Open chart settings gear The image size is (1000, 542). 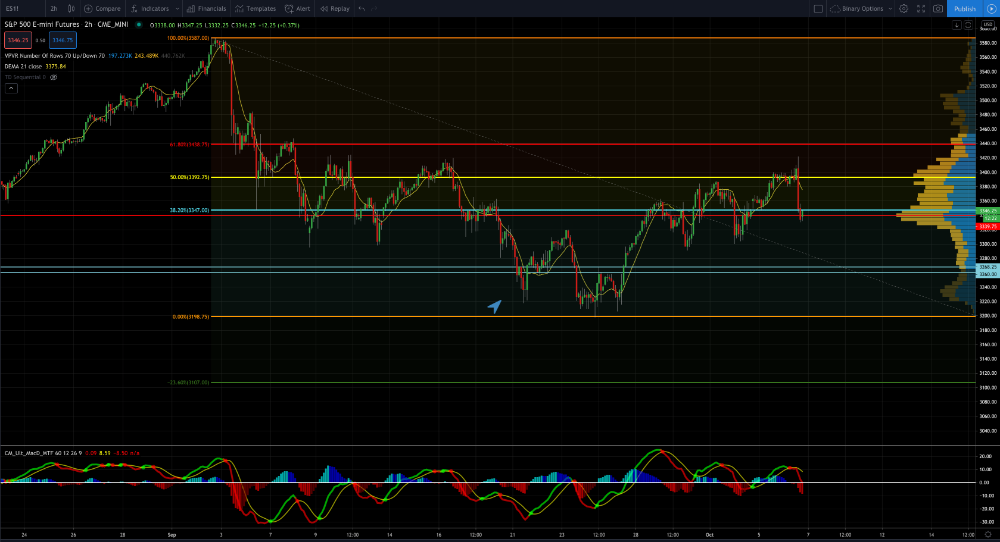pyautogui.click(x=903, y=8)
